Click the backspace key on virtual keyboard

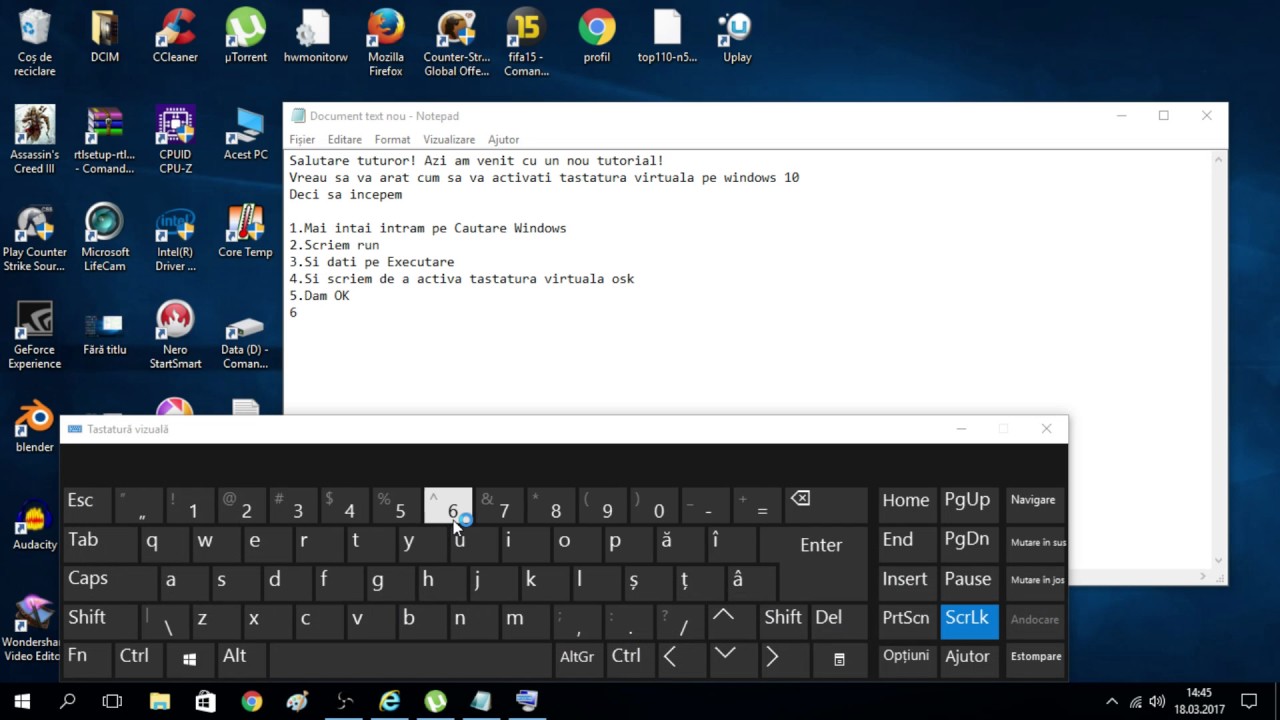point(826,505)
